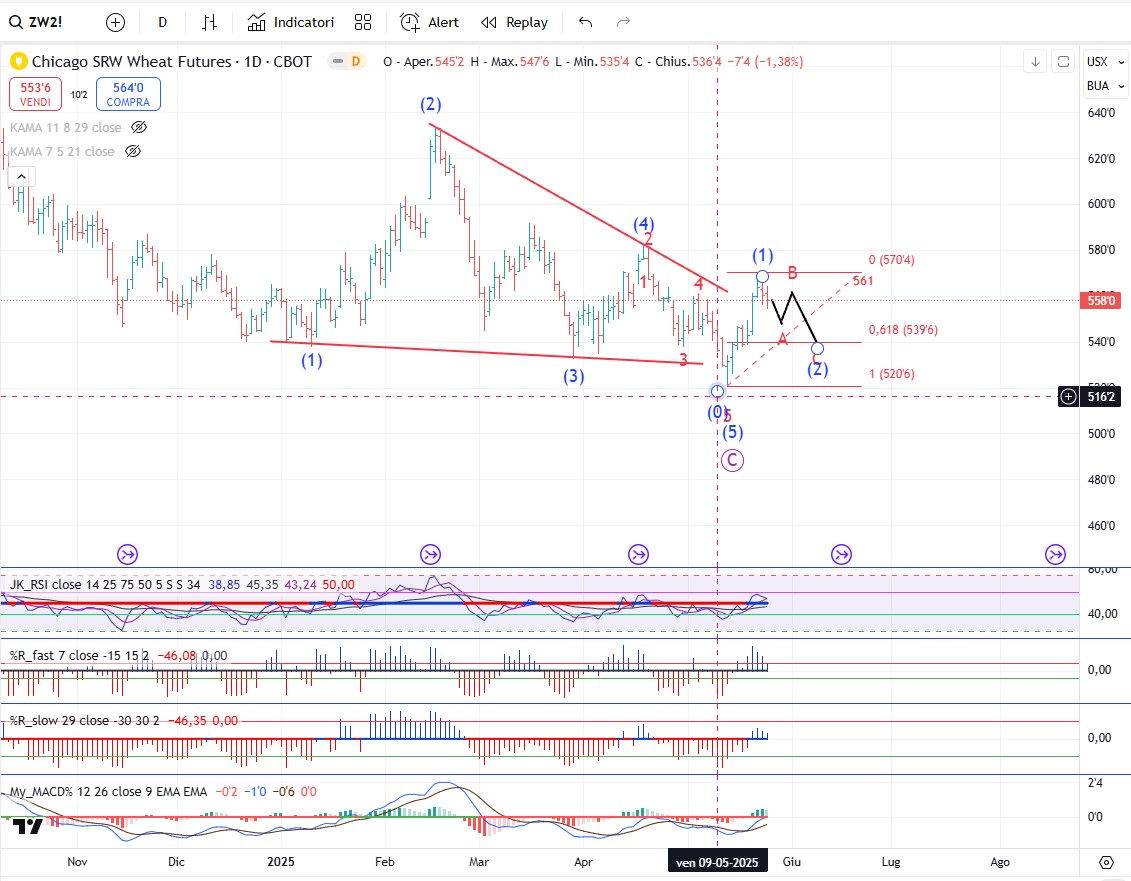The width and height of the screenshot is (1131, 881).
Task: Show hidden KAMA 7 5 21 indicator
Action: (133, 152)
